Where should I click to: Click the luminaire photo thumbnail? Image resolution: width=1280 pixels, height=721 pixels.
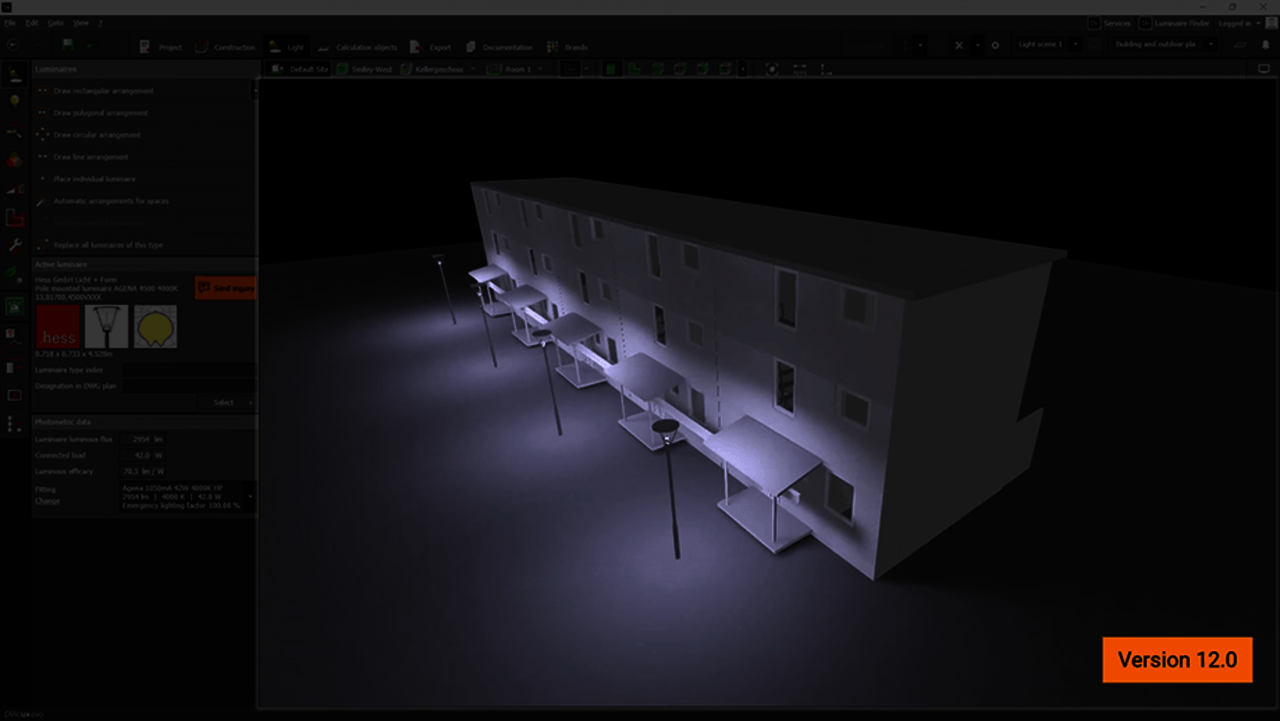[106, 327]
